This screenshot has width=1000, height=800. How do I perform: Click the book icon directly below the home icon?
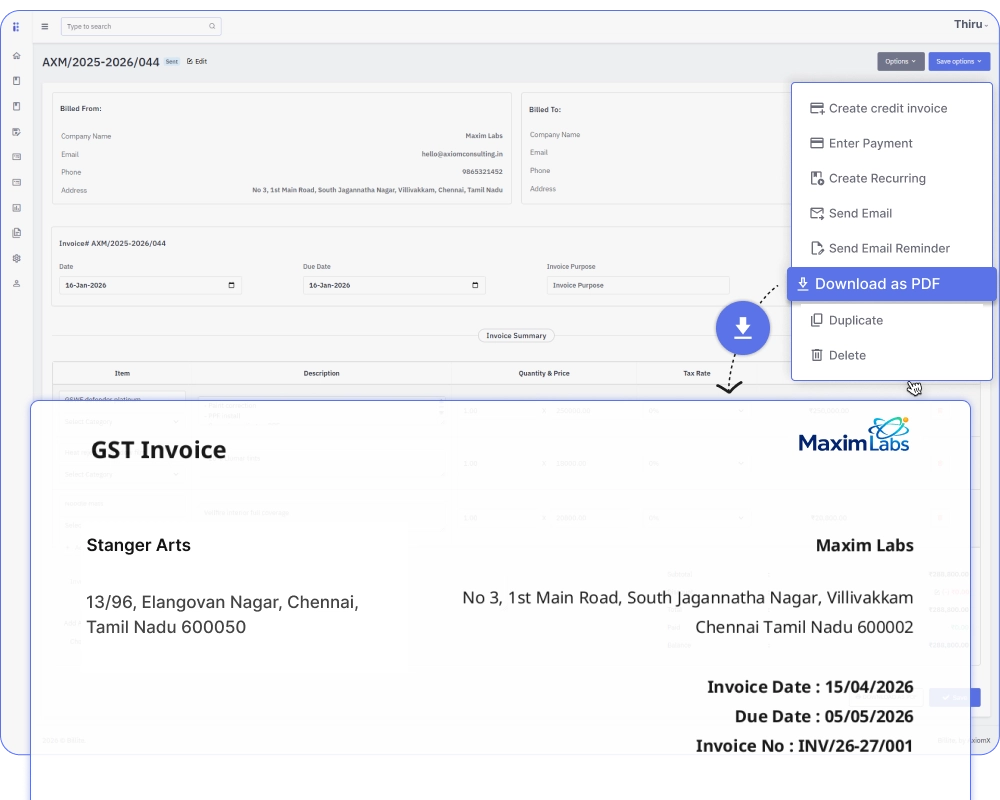point(17,81)
